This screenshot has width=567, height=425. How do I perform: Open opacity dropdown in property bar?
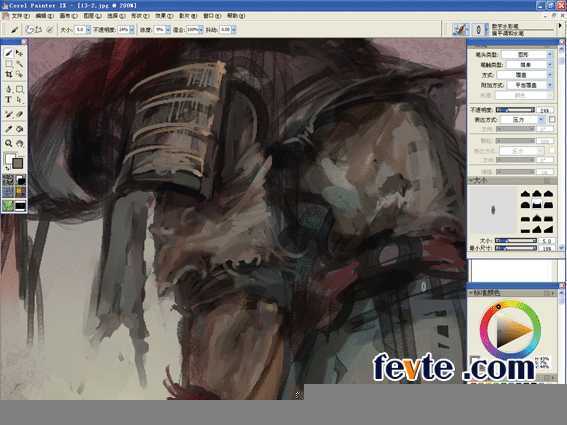pos(132,30)
